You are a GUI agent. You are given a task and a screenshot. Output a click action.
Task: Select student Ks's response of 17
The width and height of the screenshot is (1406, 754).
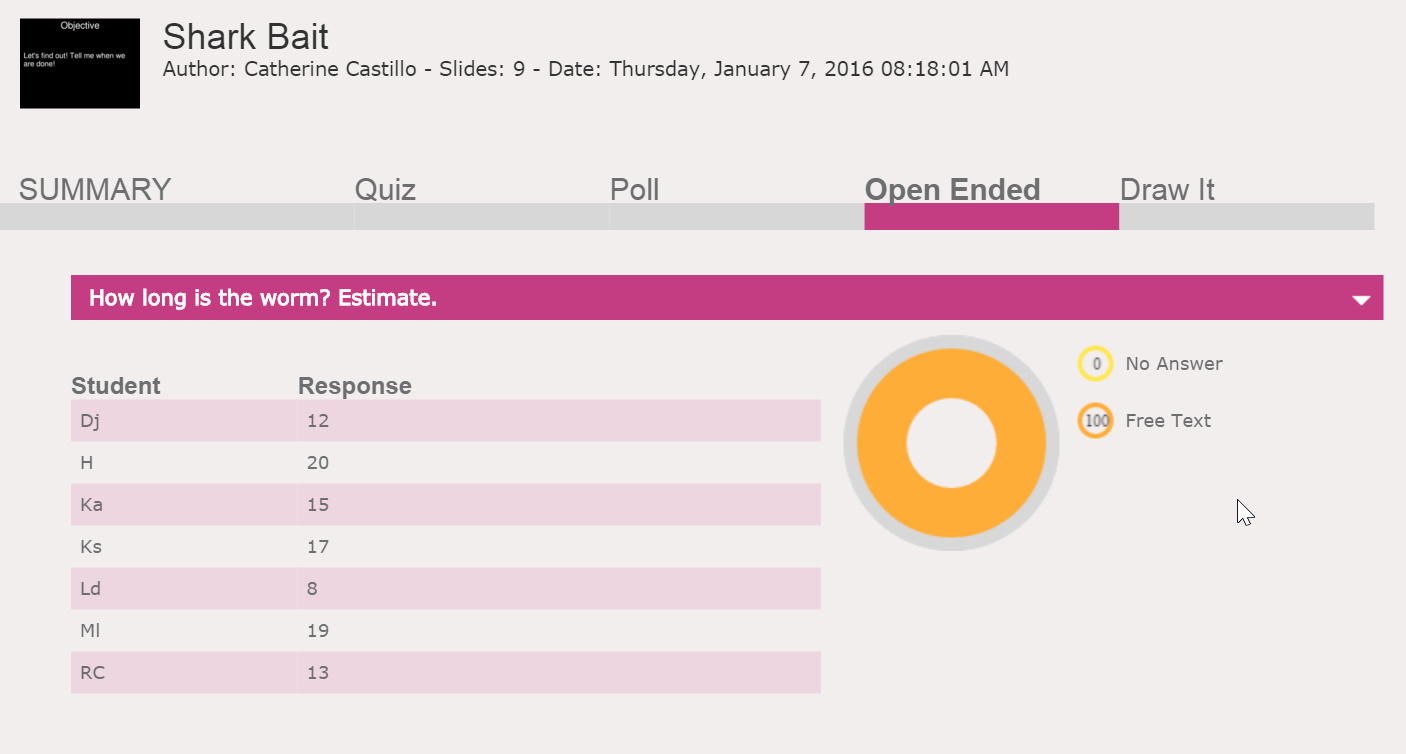tap(318, 547)
